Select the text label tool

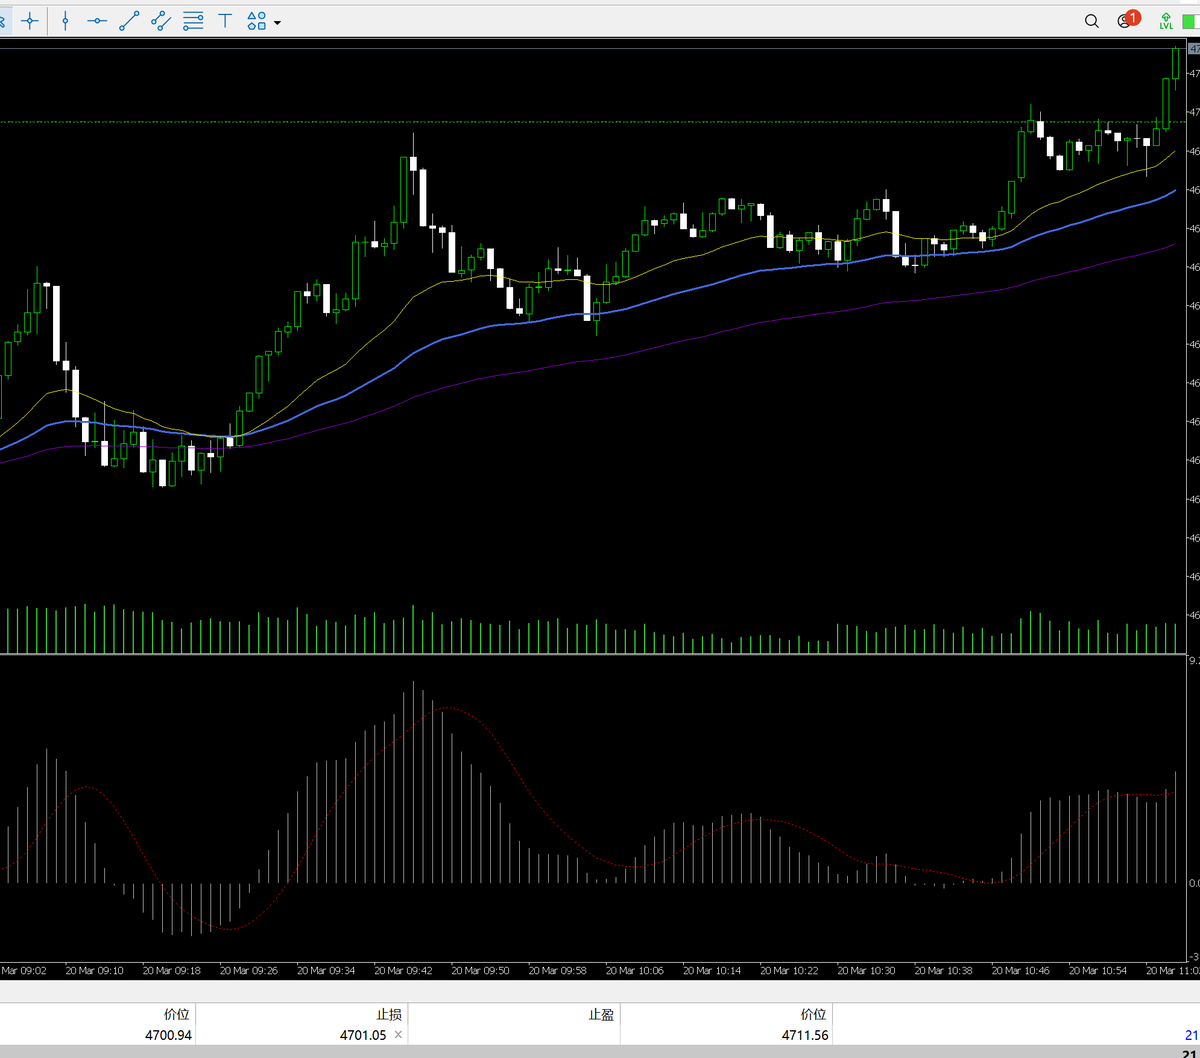coord(226,20)
